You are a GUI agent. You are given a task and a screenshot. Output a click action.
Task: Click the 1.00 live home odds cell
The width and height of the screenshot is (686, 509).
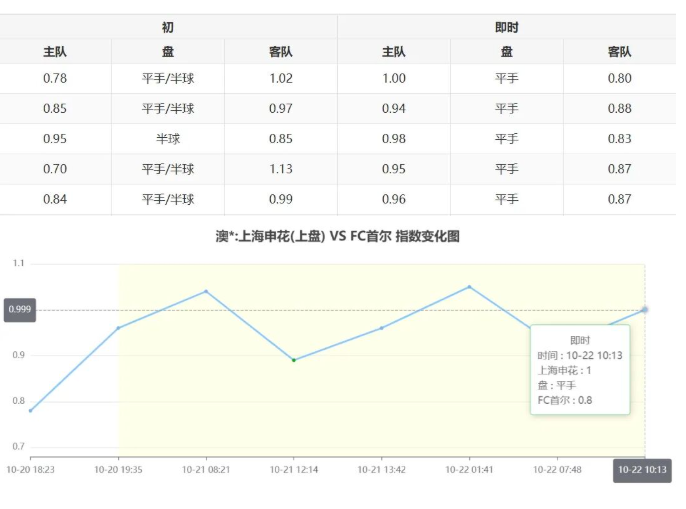coord(394,78)
